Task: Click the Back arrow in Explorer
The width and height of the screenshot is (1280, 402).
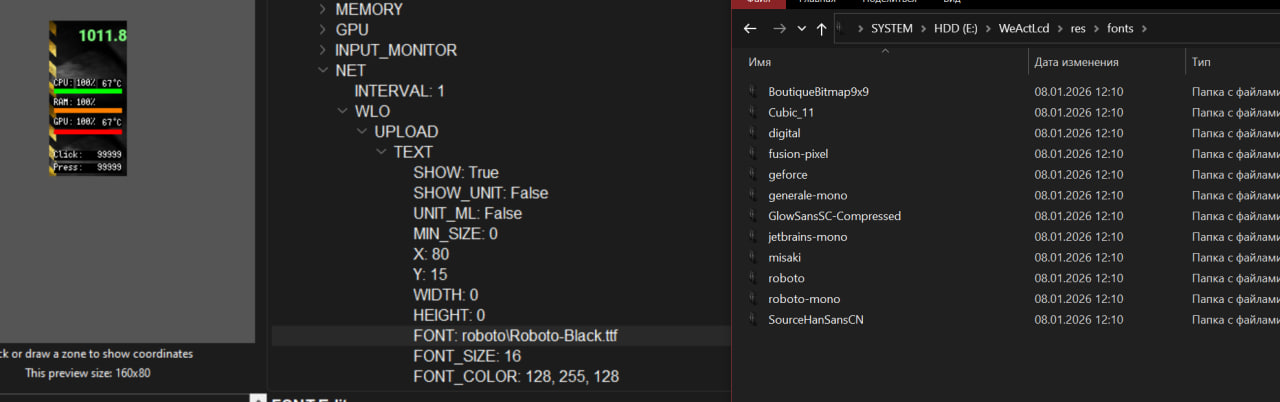Action: (x=751, y=29)
